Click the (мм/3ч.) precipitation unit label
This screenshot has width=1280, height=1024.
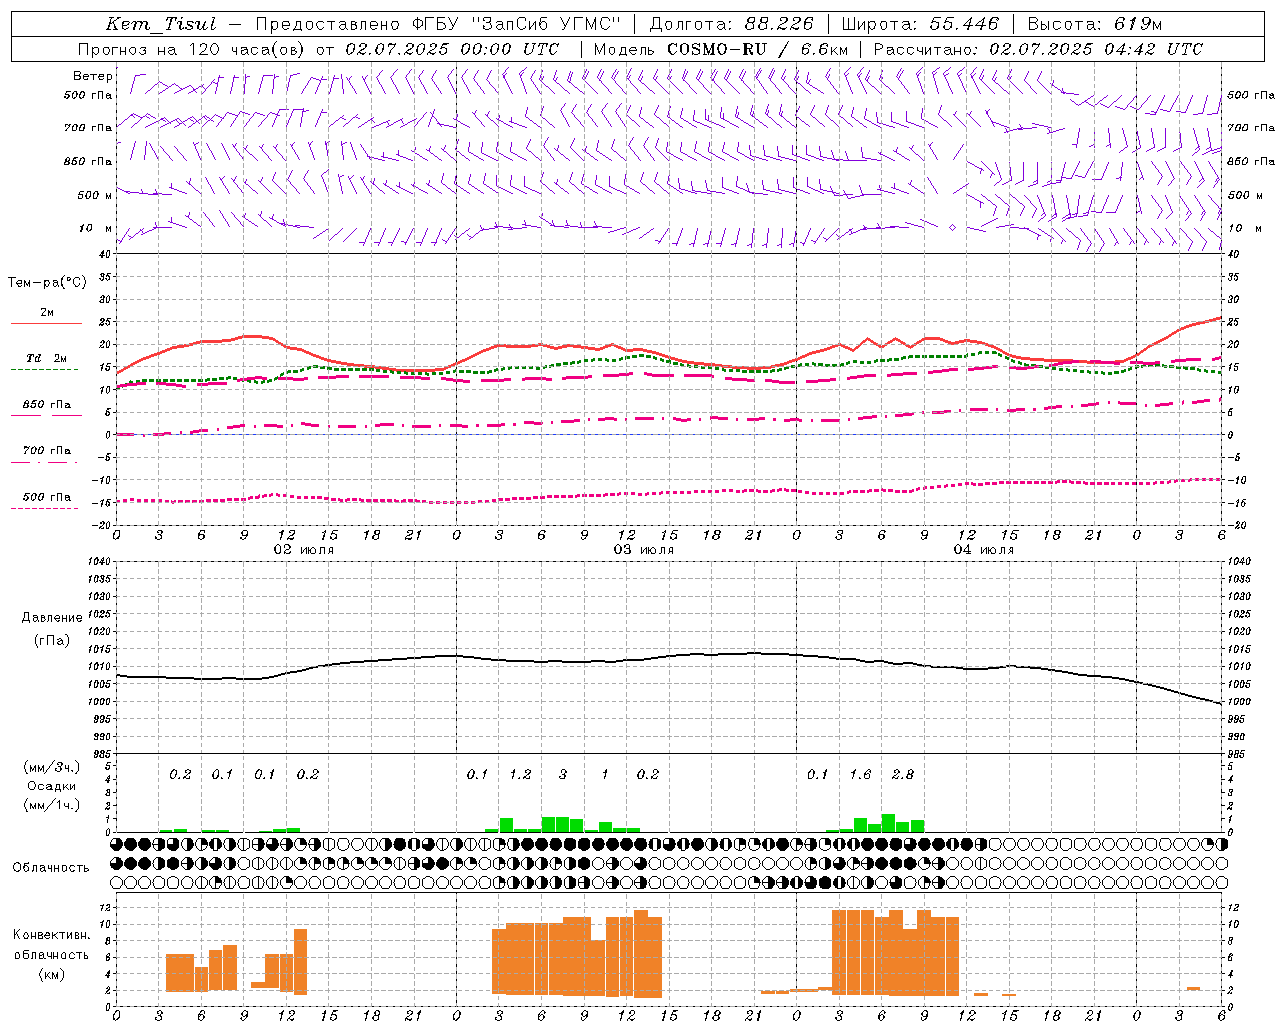[x=51, y=767]
